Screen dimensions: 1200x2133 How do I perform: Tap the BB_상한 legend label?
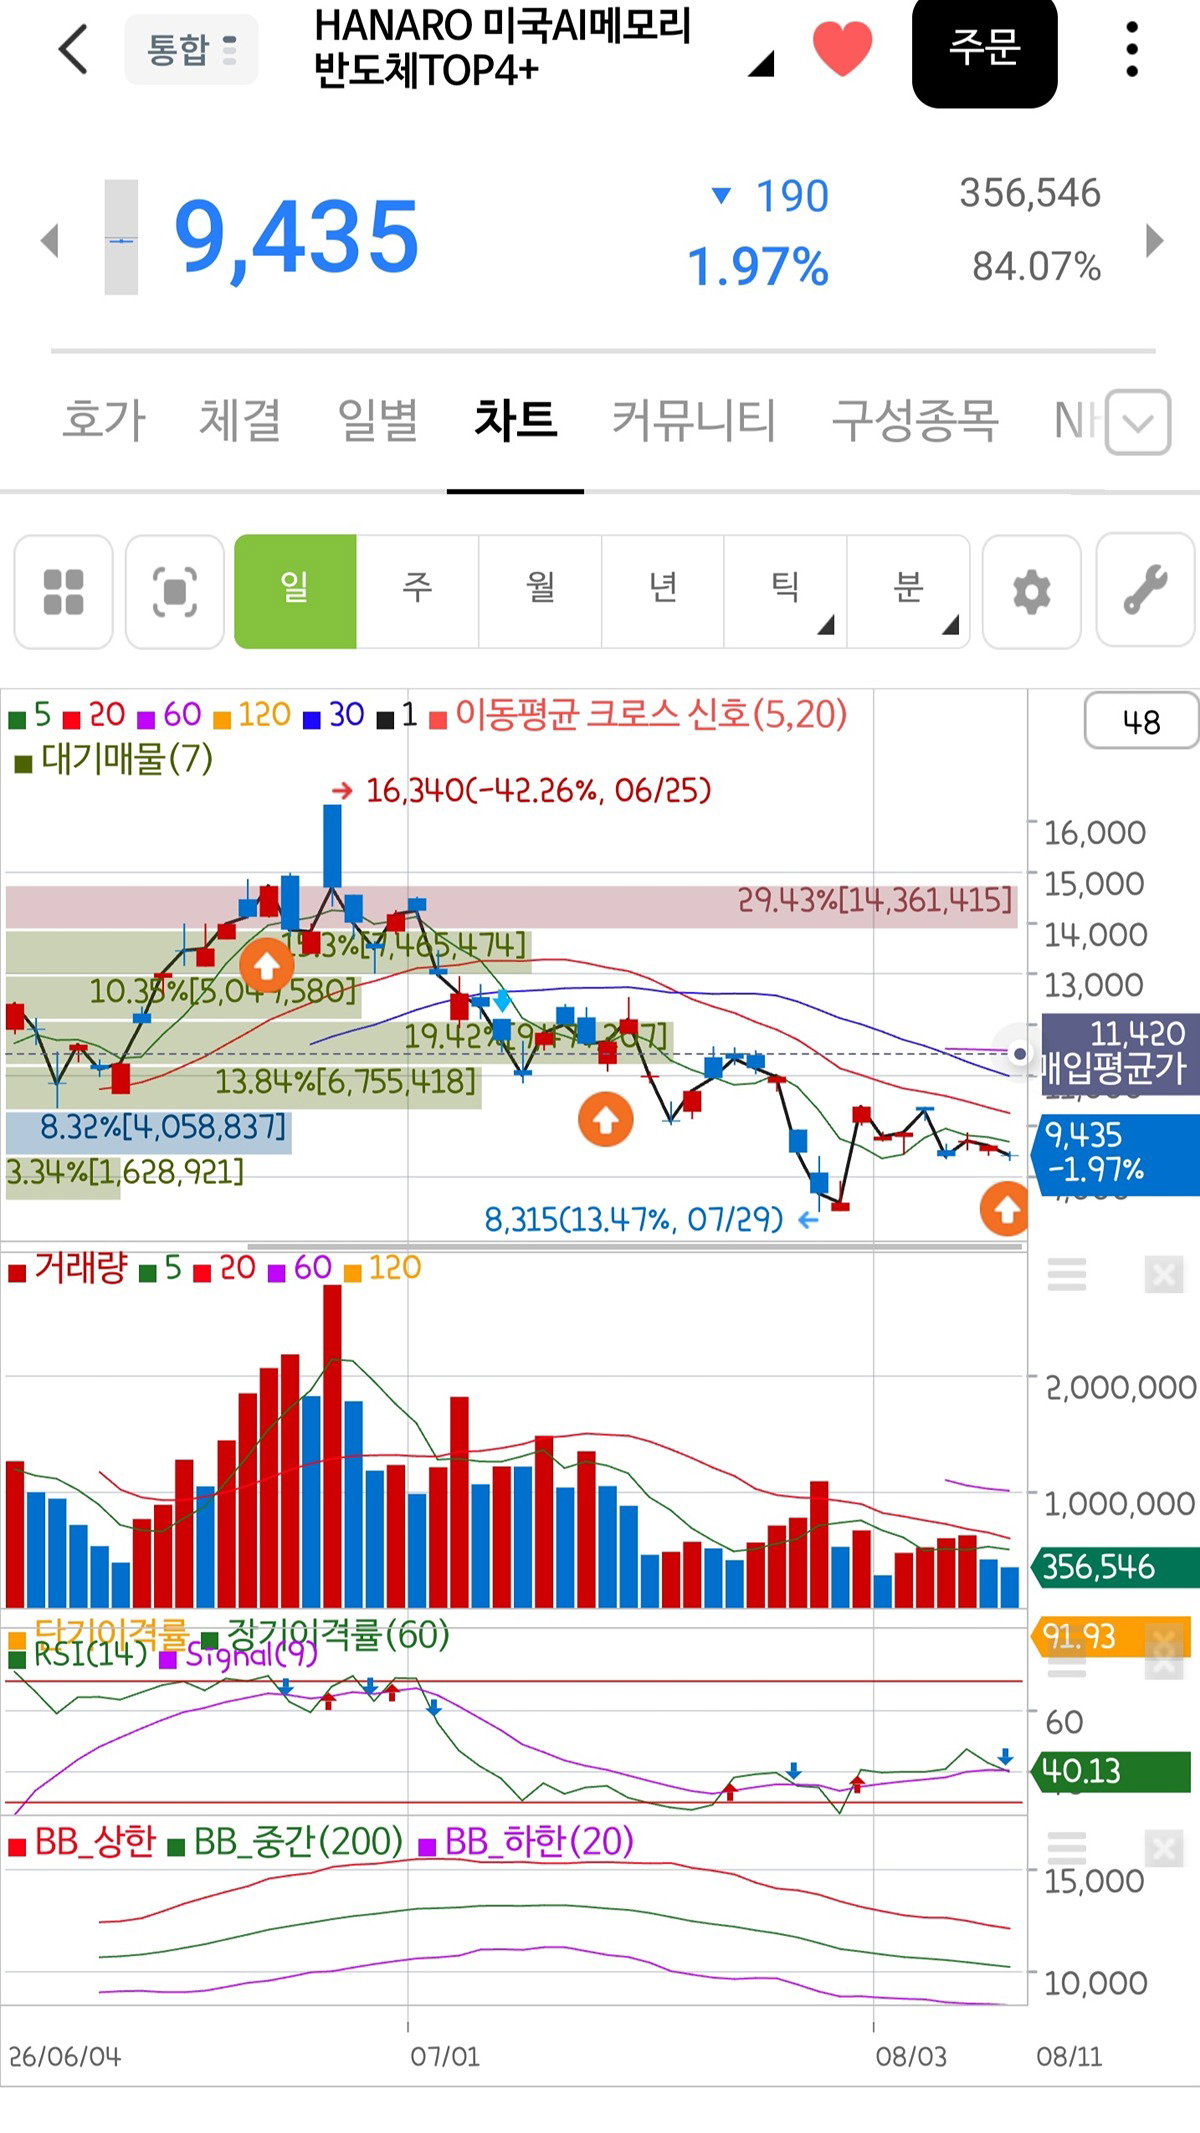tap(83, 1841)
